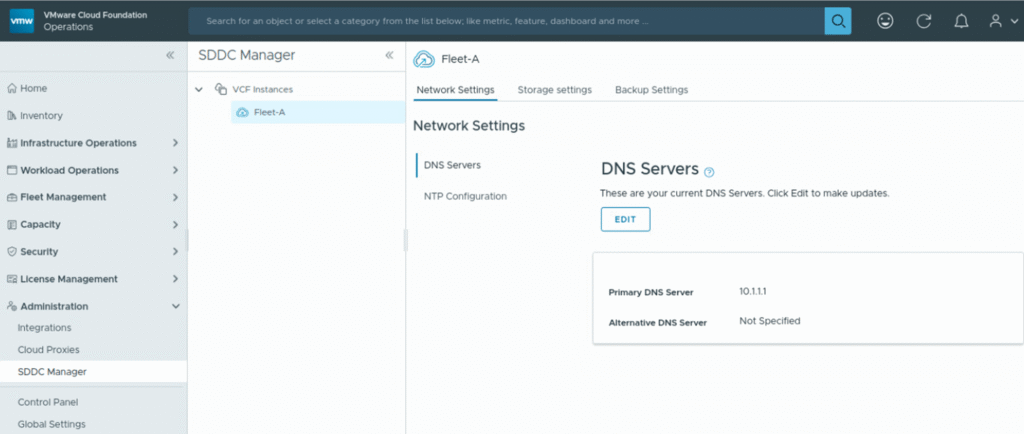Viewport: 1024px width, 434px height.
Task: Open the smiley feedback icon
Action: click(x=885, y=20)
